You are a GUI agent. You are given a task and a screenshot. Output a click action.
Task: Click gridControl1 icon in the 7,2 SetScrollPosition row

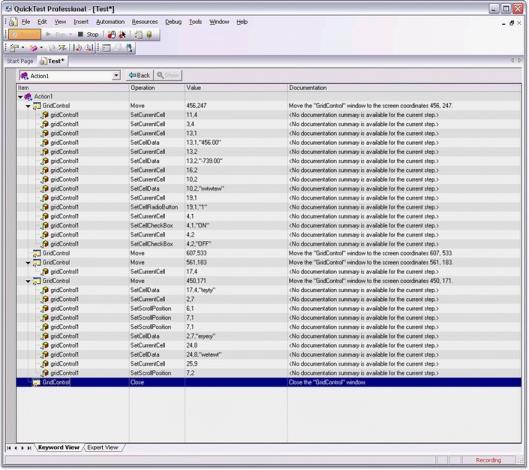tap(45, 373)
